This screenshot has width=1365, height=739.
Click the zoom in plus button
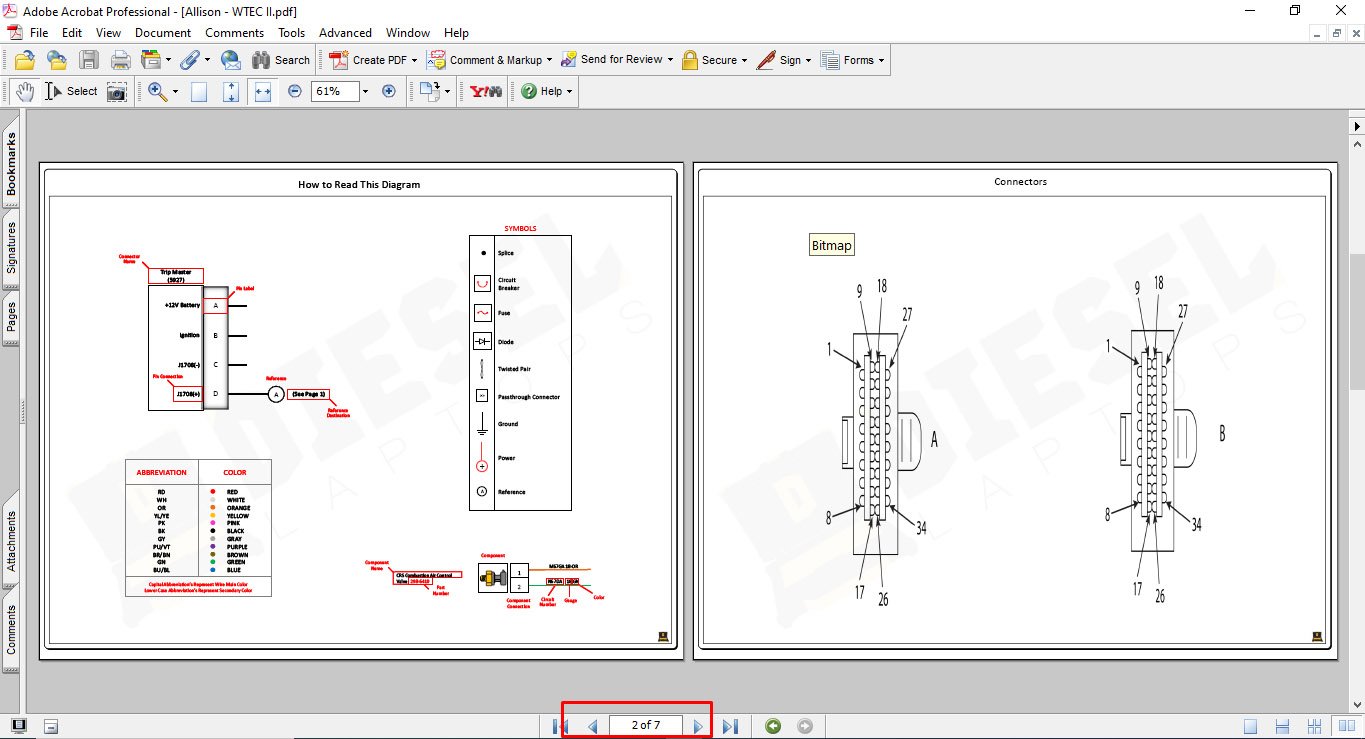[389, 91]
